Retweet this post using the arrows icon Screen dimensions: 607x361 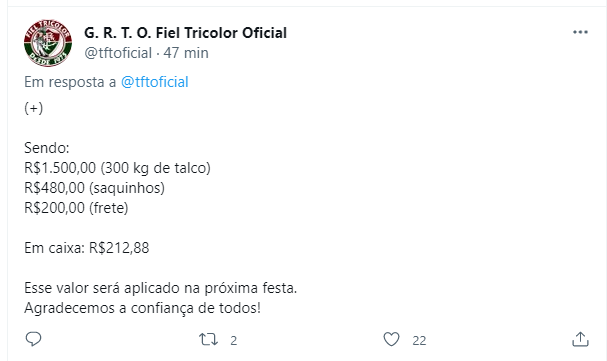pyautogui.click(x=208, y=340)
